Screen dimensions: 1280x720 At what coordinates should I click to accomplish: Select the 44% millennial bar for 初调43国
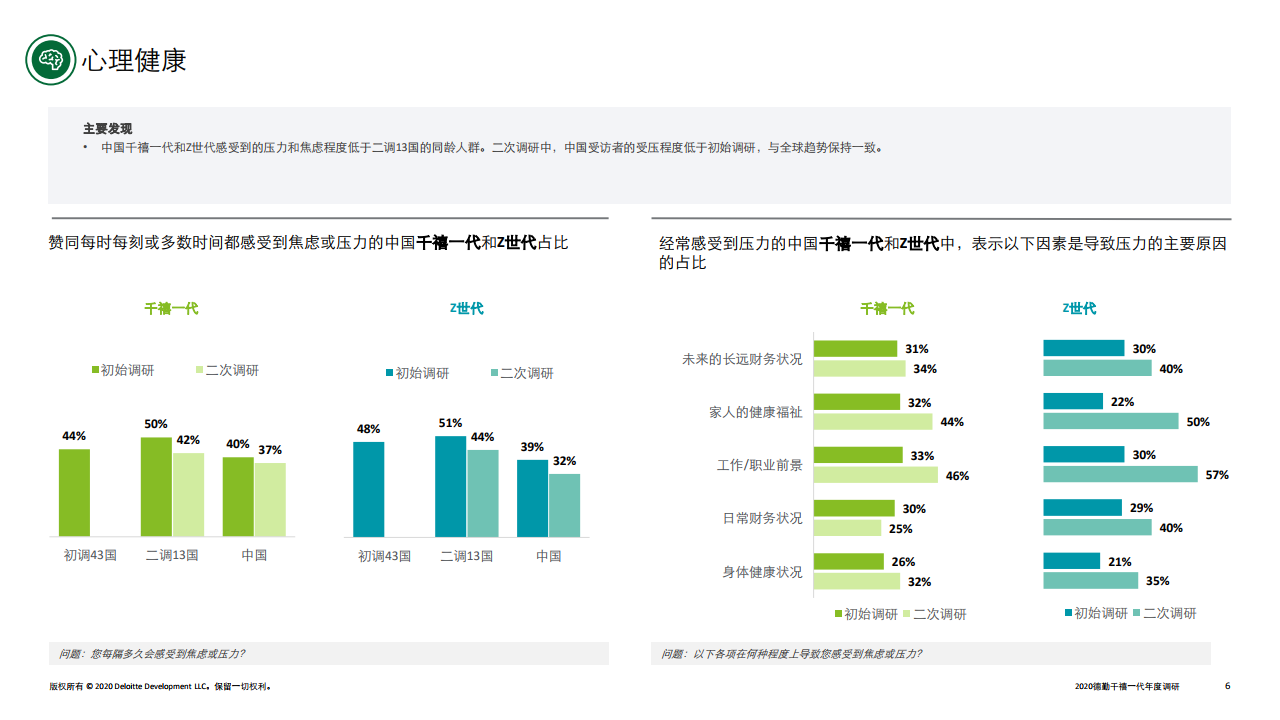click(x=74, y=492)
